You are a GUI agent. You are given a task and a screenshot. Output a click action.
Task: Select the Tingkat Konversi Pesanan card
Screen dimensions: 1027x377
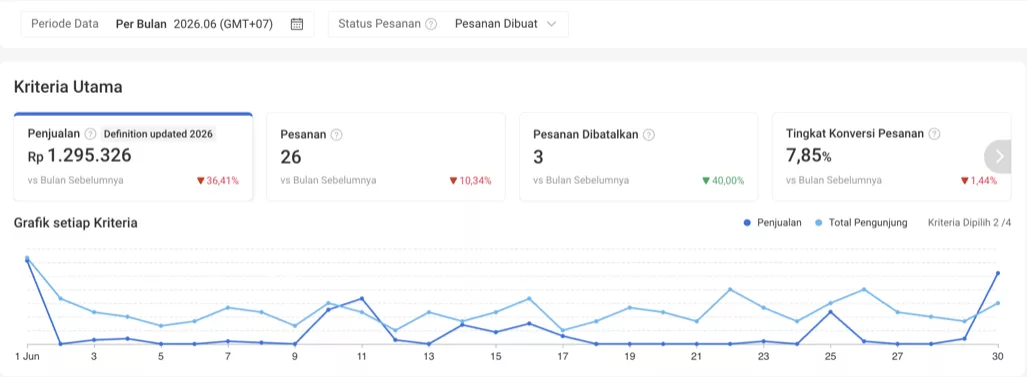point(891,157)
